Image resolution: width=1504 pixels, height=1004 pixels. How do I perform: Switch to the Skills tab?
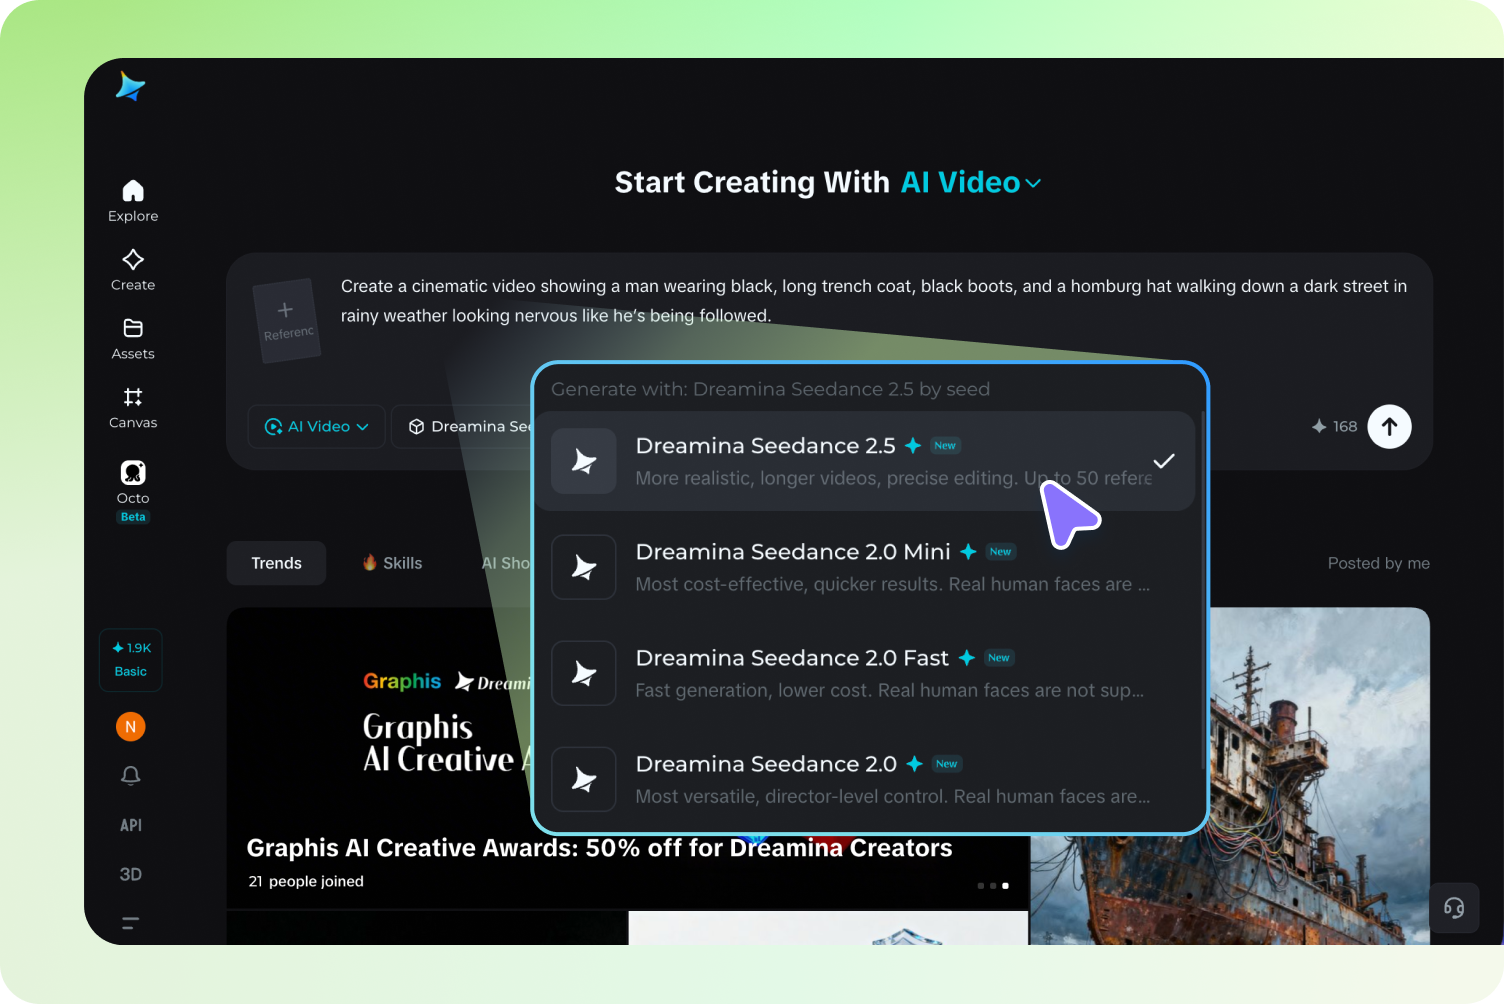pos(392,563)
